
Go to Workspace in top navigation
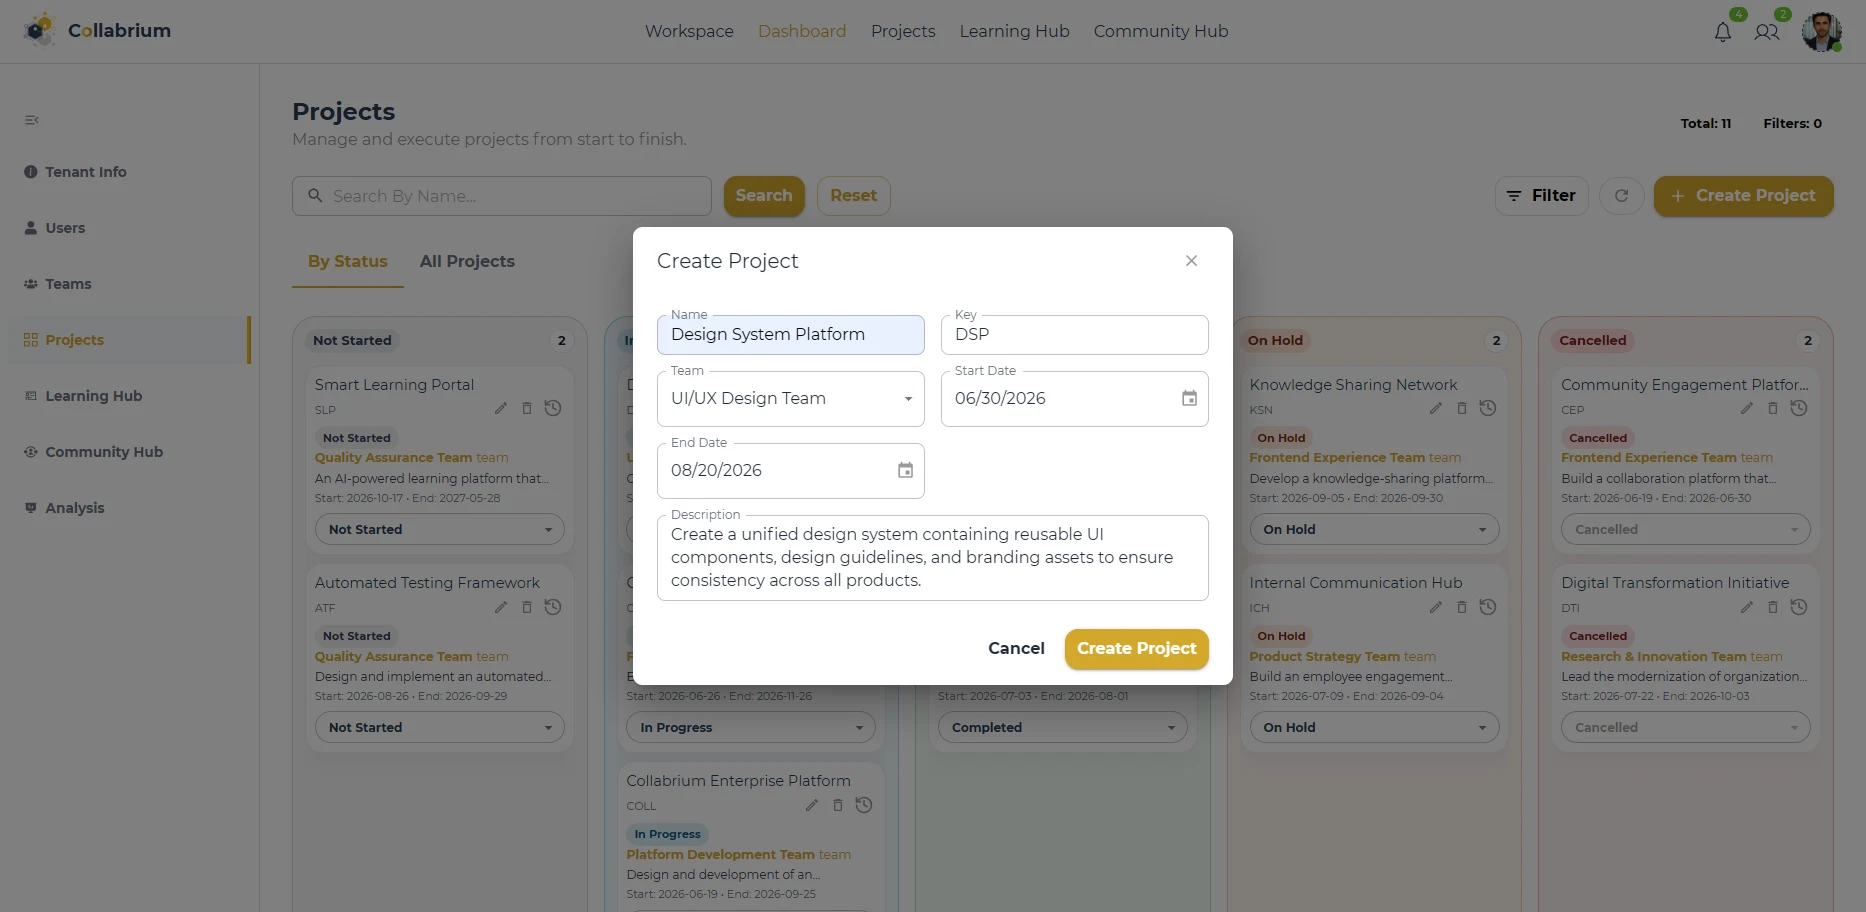pos(689,31)
